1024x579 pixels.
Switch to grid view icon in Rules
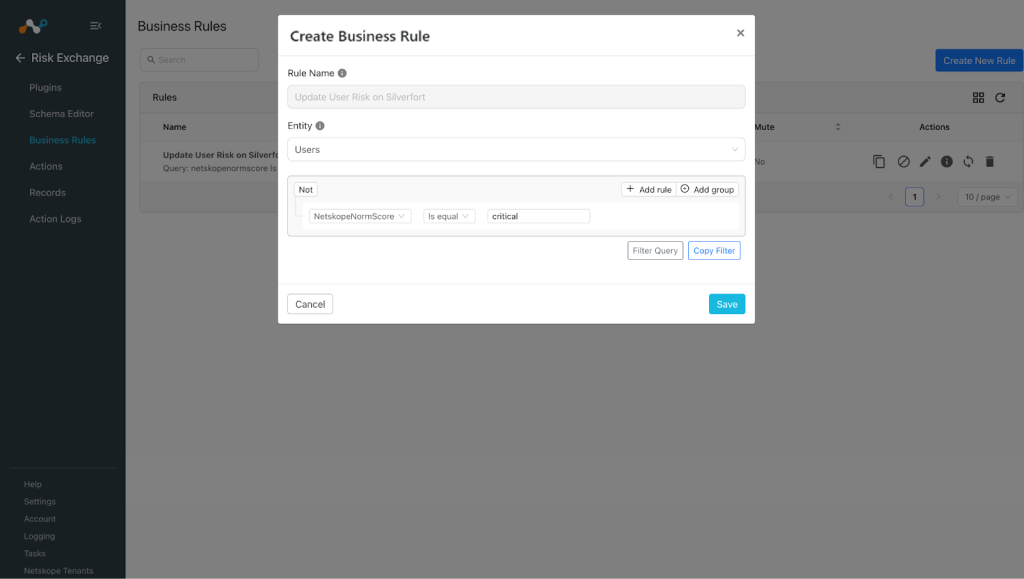(978, 97)
